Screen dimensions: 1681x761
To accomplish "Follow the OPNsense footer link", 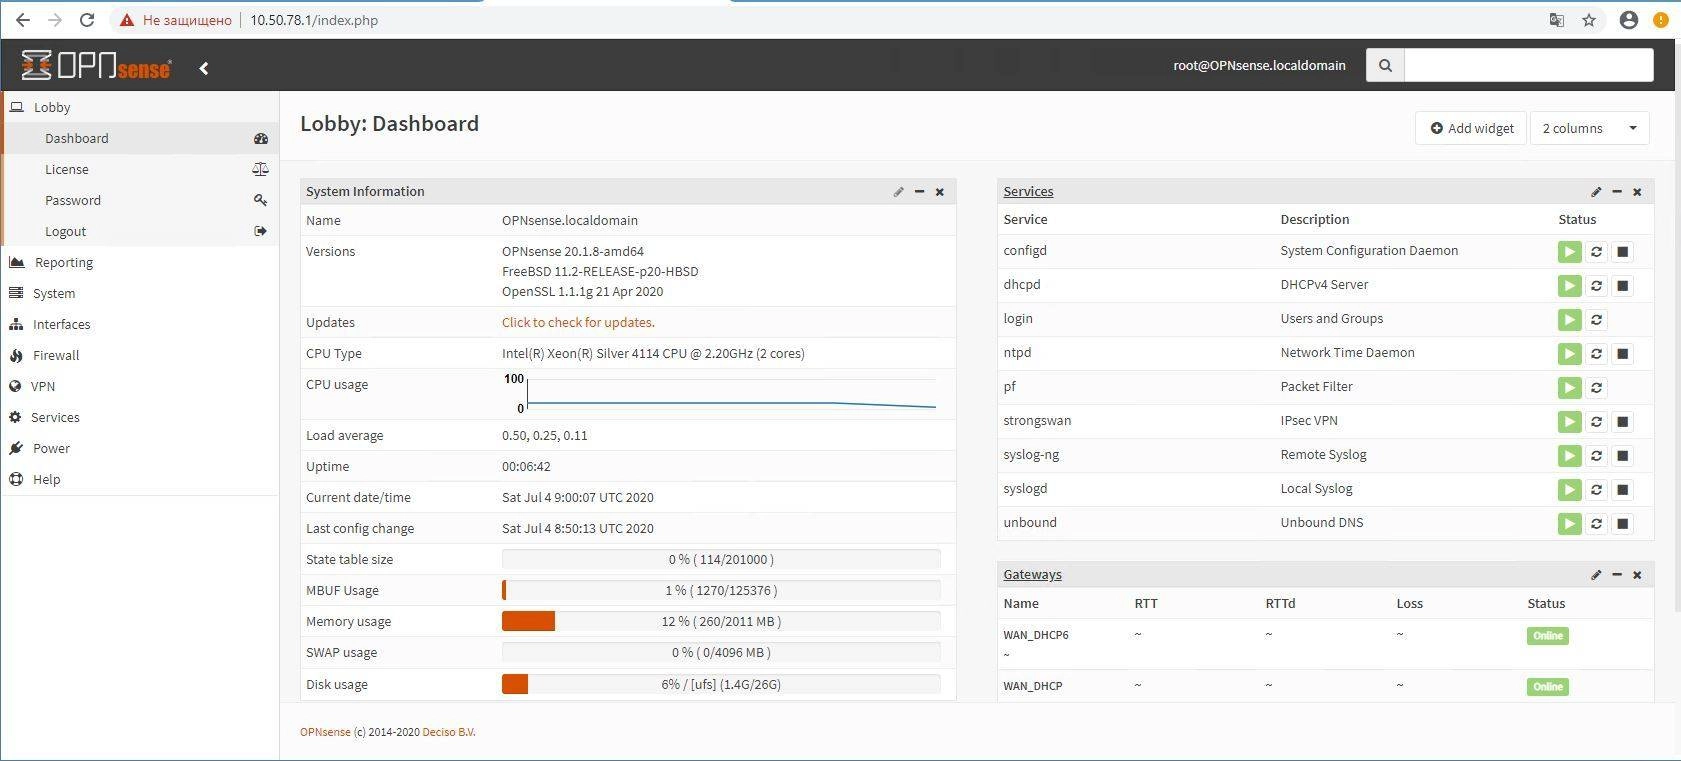I will (x=325, y=732).
